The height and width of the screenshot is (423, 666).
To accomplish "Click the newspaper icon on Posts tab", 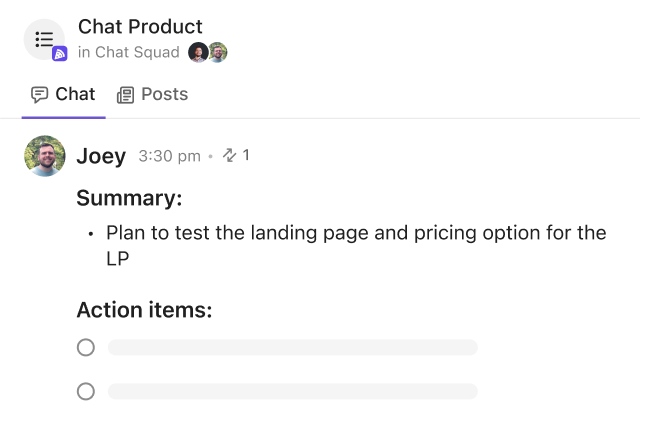I will tap(125, 95).
